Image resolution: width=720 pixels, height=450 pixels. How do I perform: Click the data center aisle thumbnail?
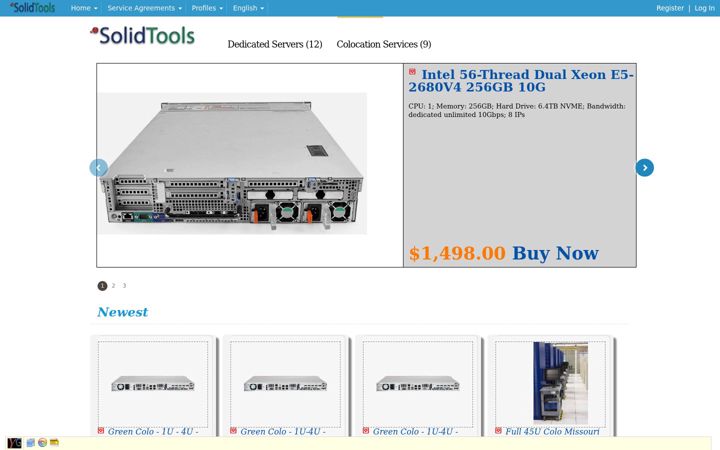(x=560, y=382)
